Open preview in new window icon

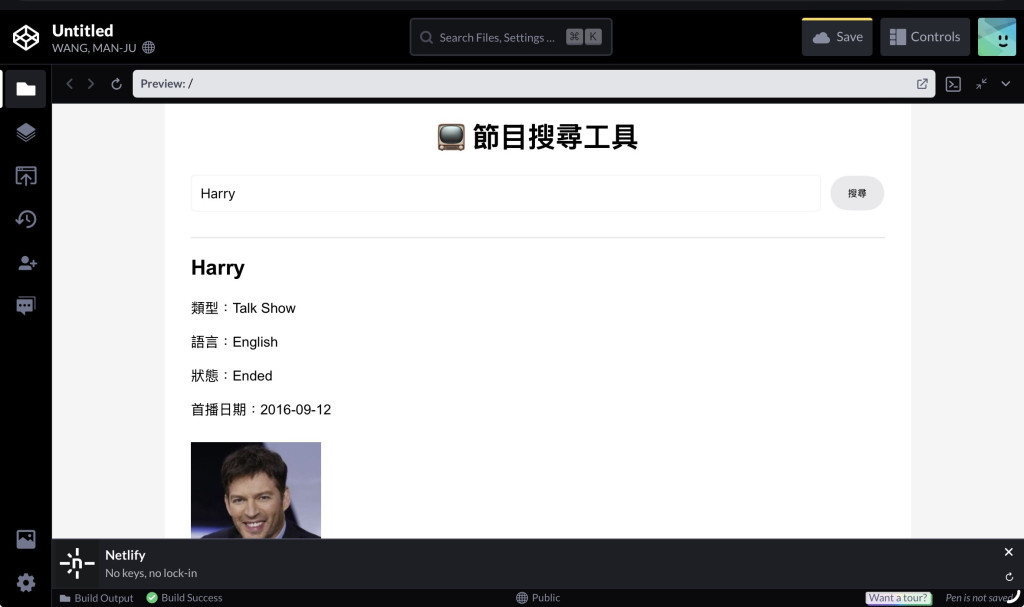tap(922, 84)
